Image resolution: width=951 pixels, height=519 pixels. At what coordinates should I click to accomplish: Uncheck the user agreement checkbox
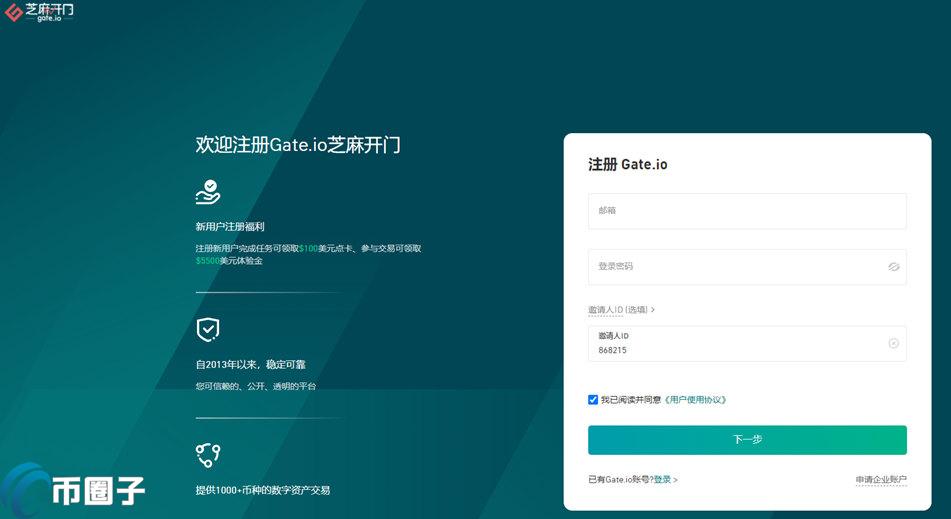coord(593,400)
